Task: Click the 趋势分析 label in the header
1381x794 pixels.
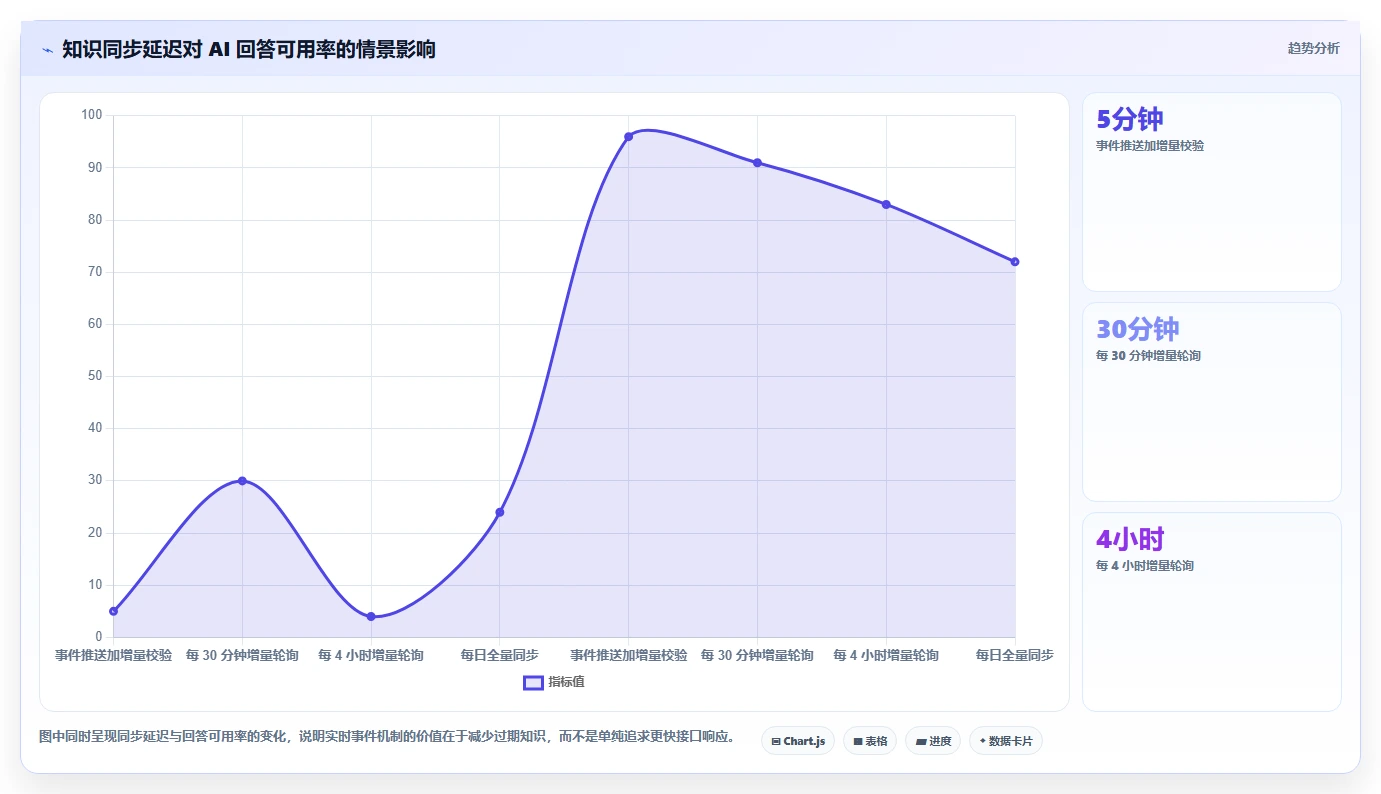Action: click(x=1313, y=49)
